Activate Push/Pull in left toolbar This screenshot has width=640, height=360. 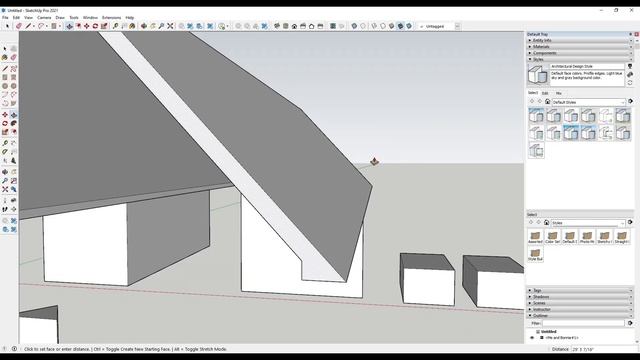13,115
